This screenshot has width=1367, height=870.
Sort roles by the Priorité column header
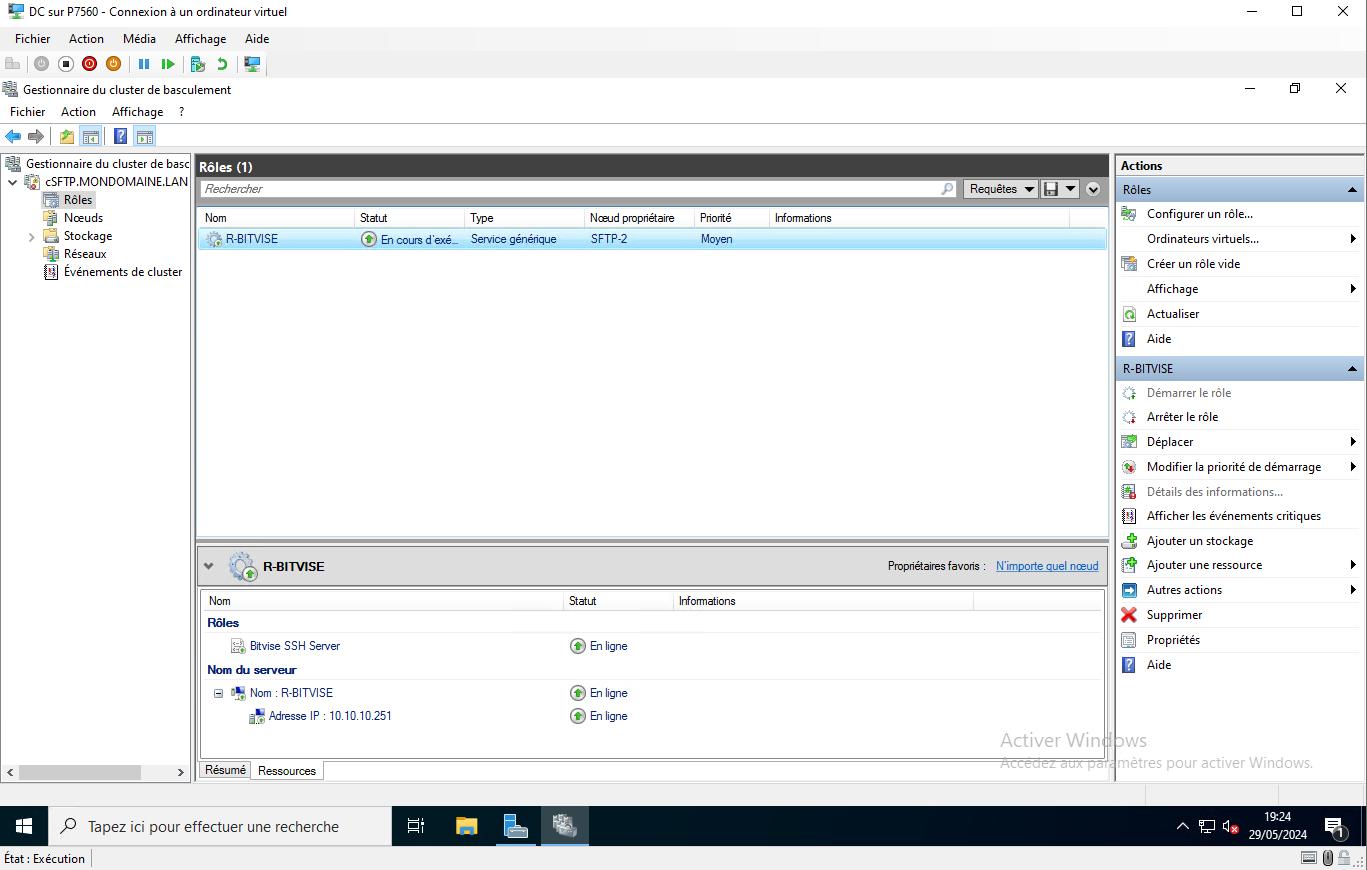point(732,218)
